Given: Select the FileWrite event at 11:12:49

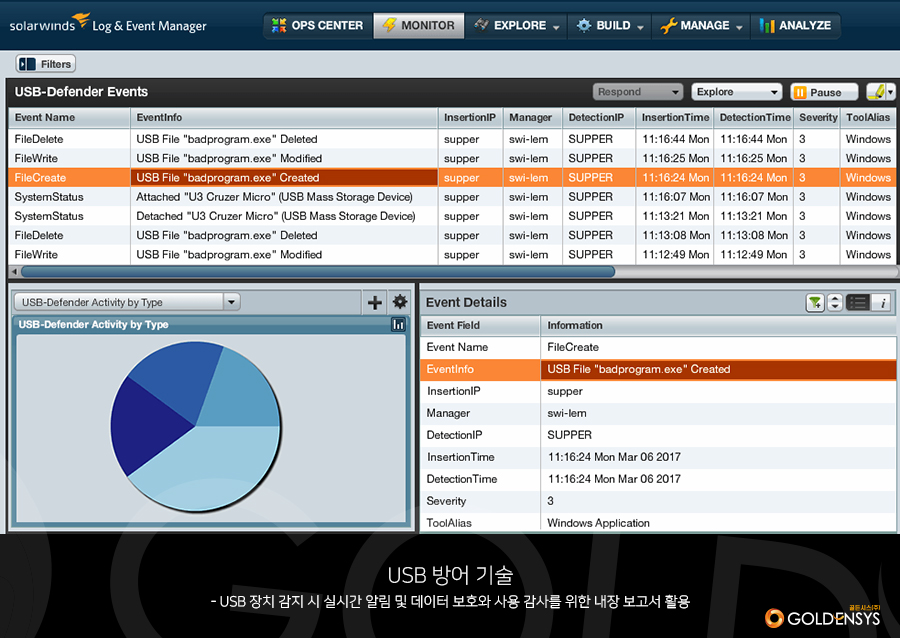Looking at the screenshot, I should tap(452, 255).
